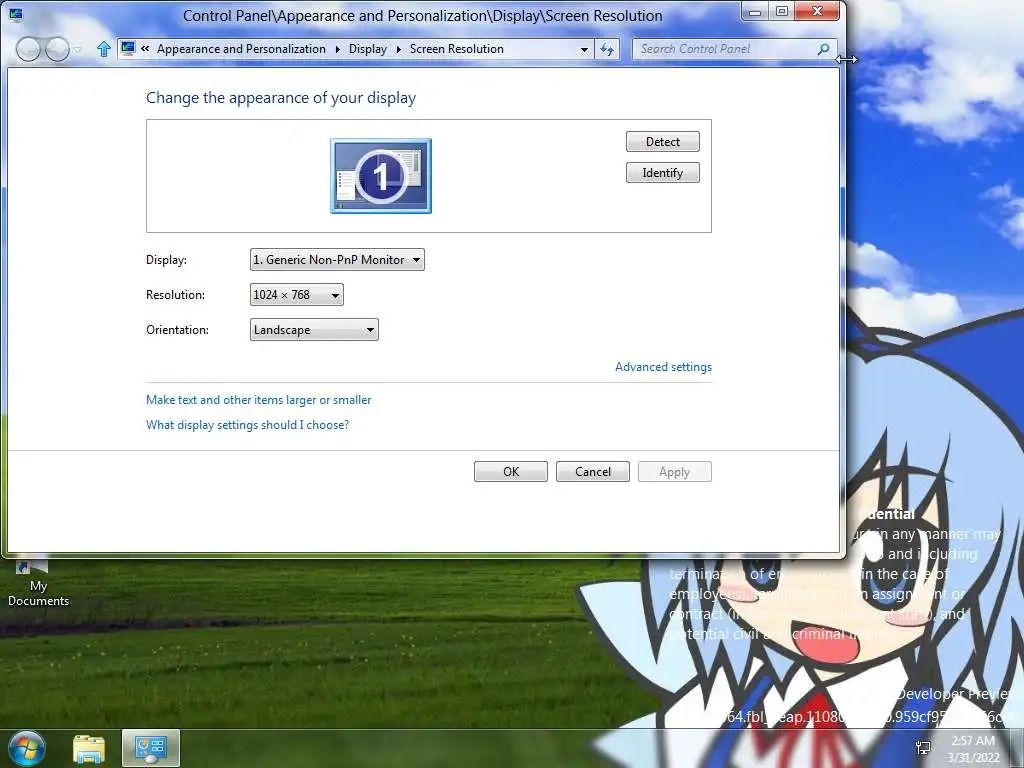
Task: Open the Start orb on taskbar
Action: click(x=26, y=748)
